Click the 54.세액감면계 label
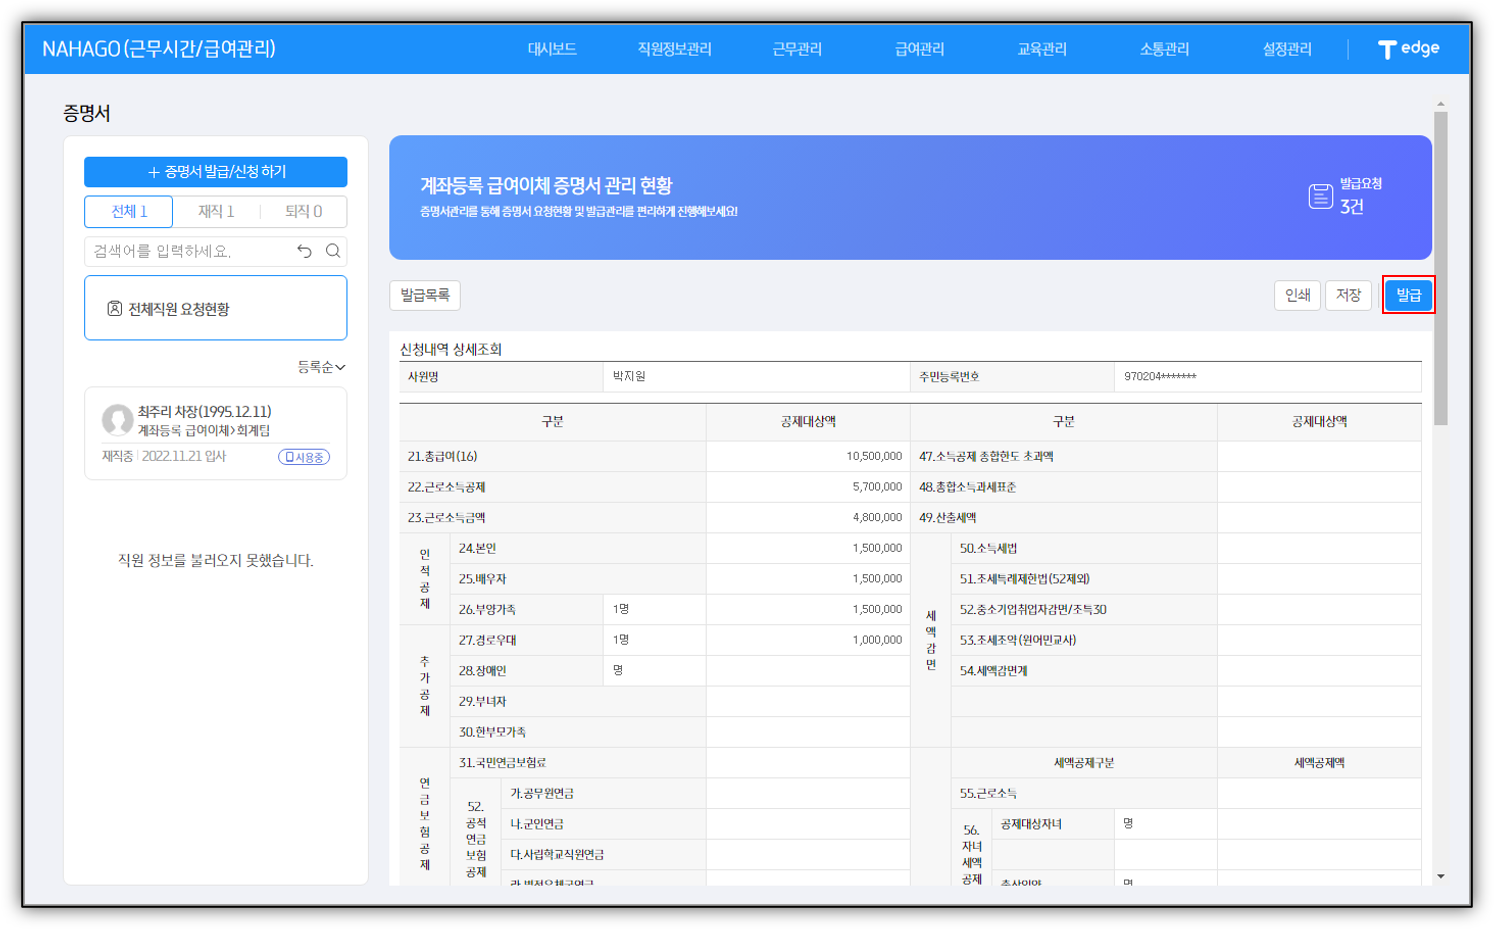This screenshot has width=1494, height=929. click(x=993, y=671)
